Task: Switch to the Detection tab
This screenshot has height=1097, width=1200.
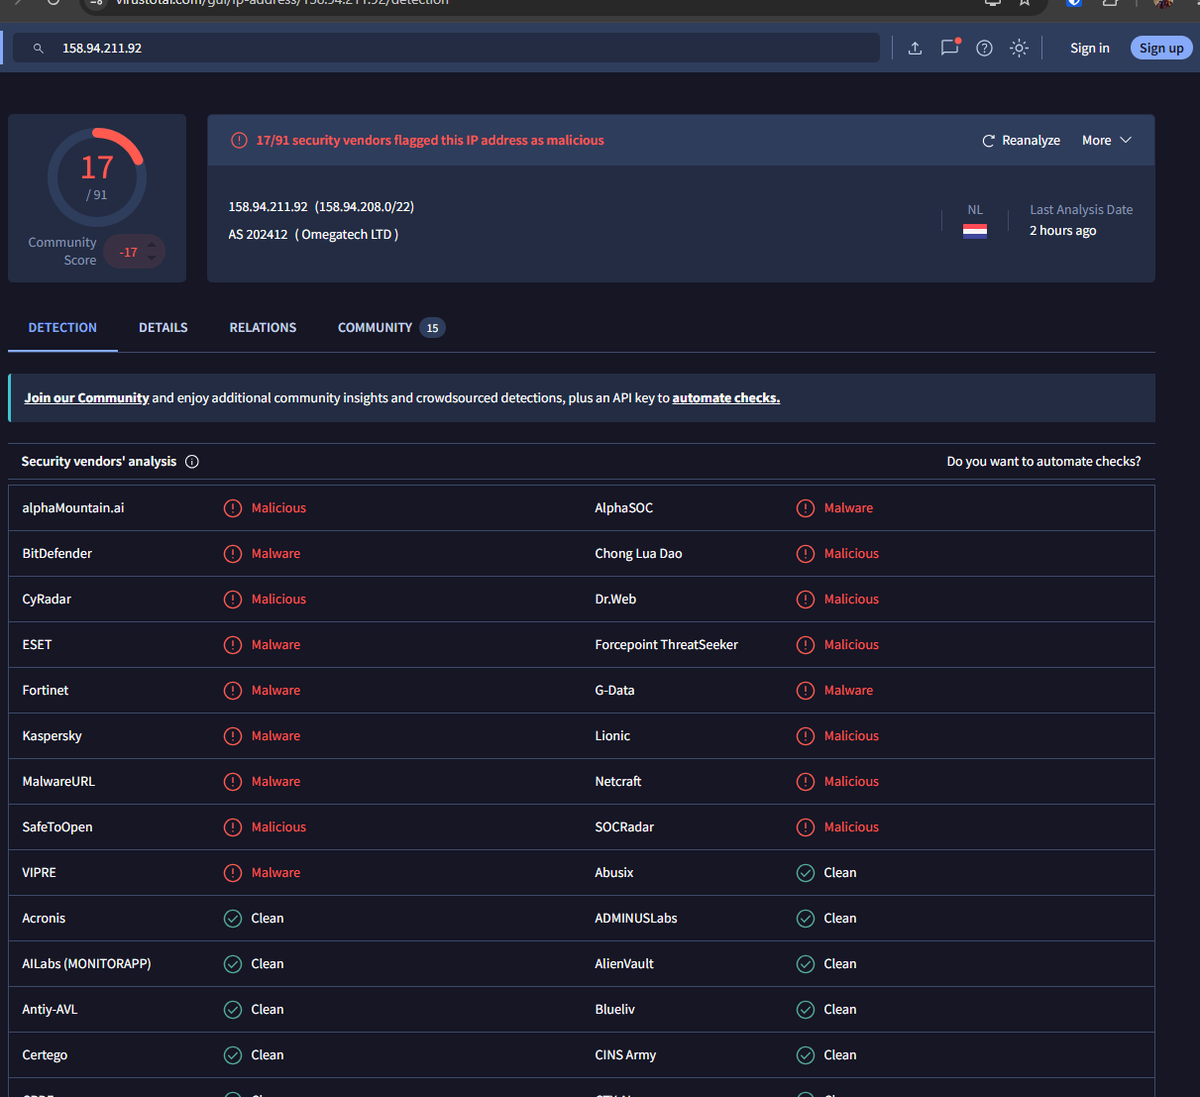Action: point(63,327)
